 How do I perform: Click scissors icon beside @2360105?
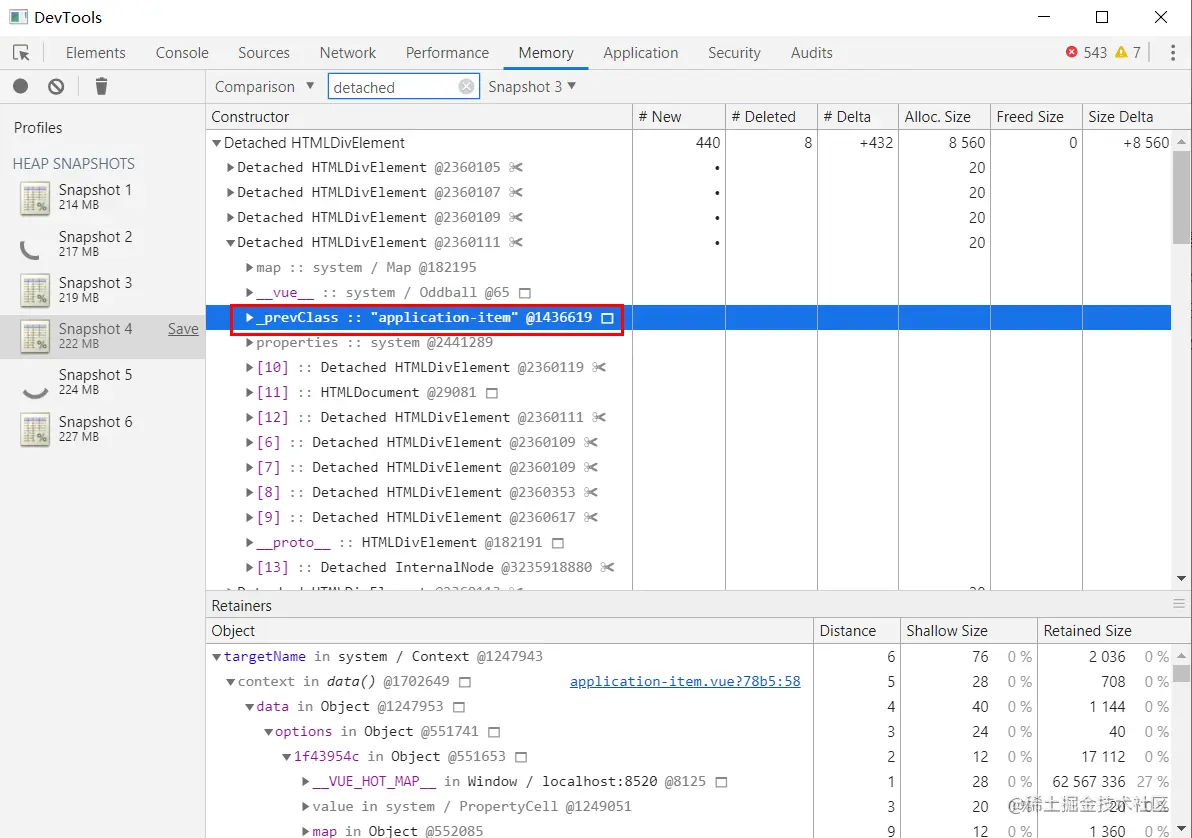[x=516, y=167]
